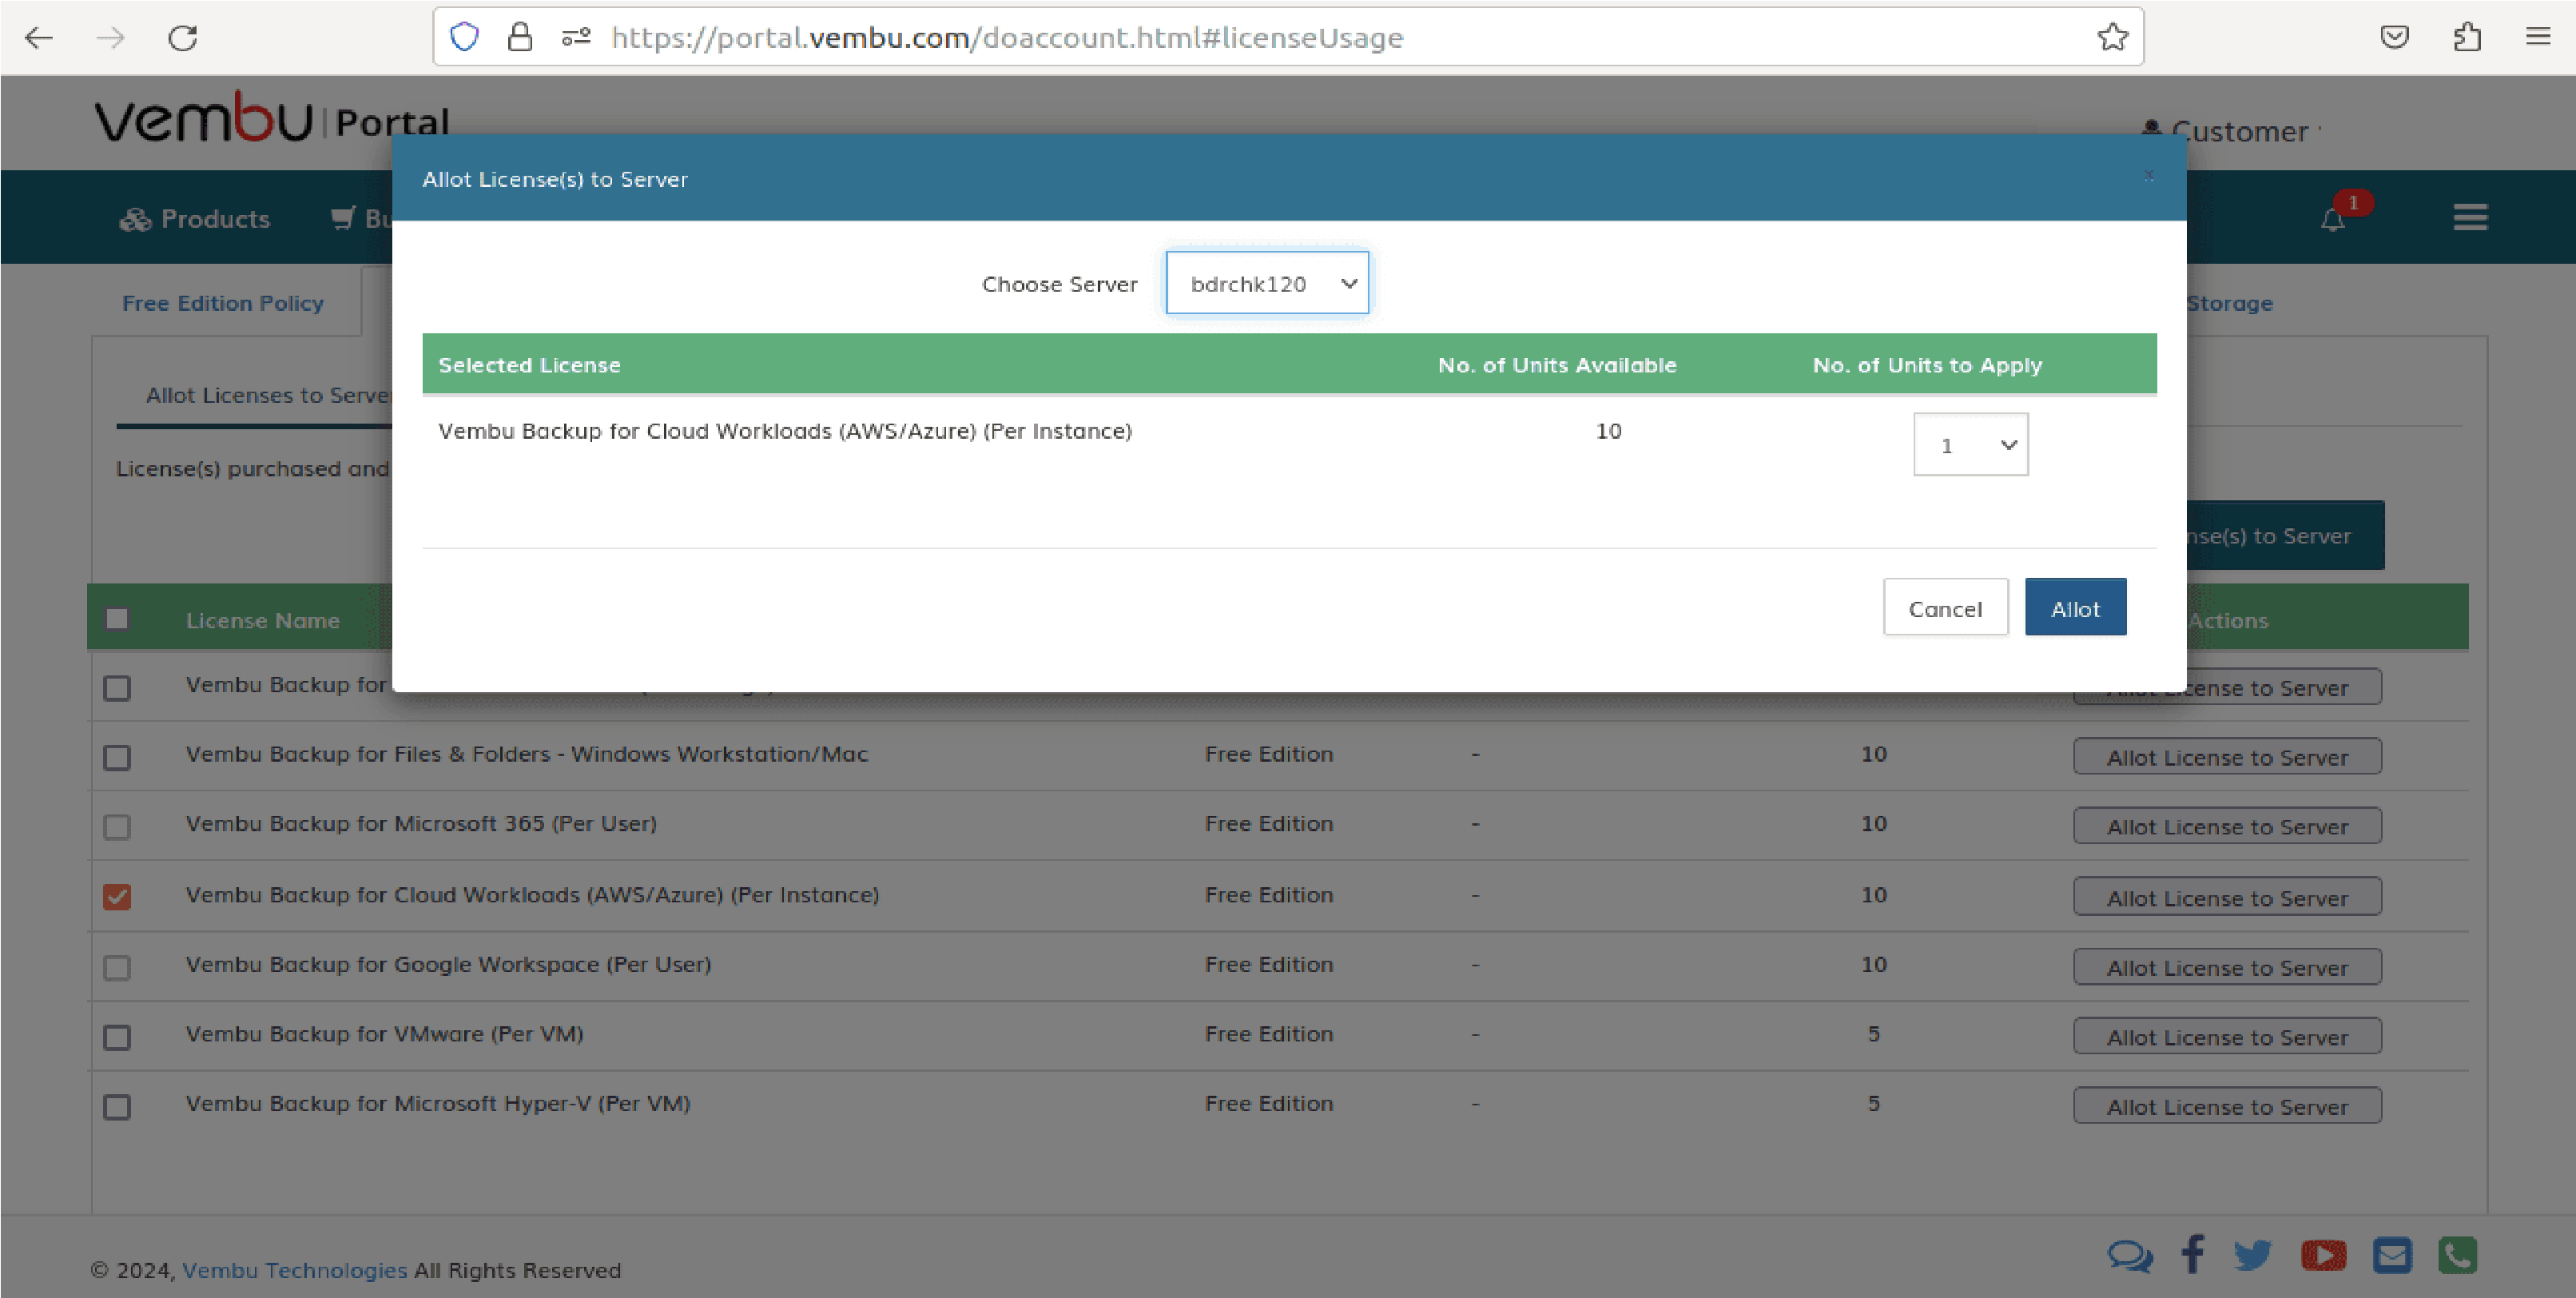Open the Firefox application menu
The width and height of the screenshot is (2576, 1298).
(x=2538, y=37)
